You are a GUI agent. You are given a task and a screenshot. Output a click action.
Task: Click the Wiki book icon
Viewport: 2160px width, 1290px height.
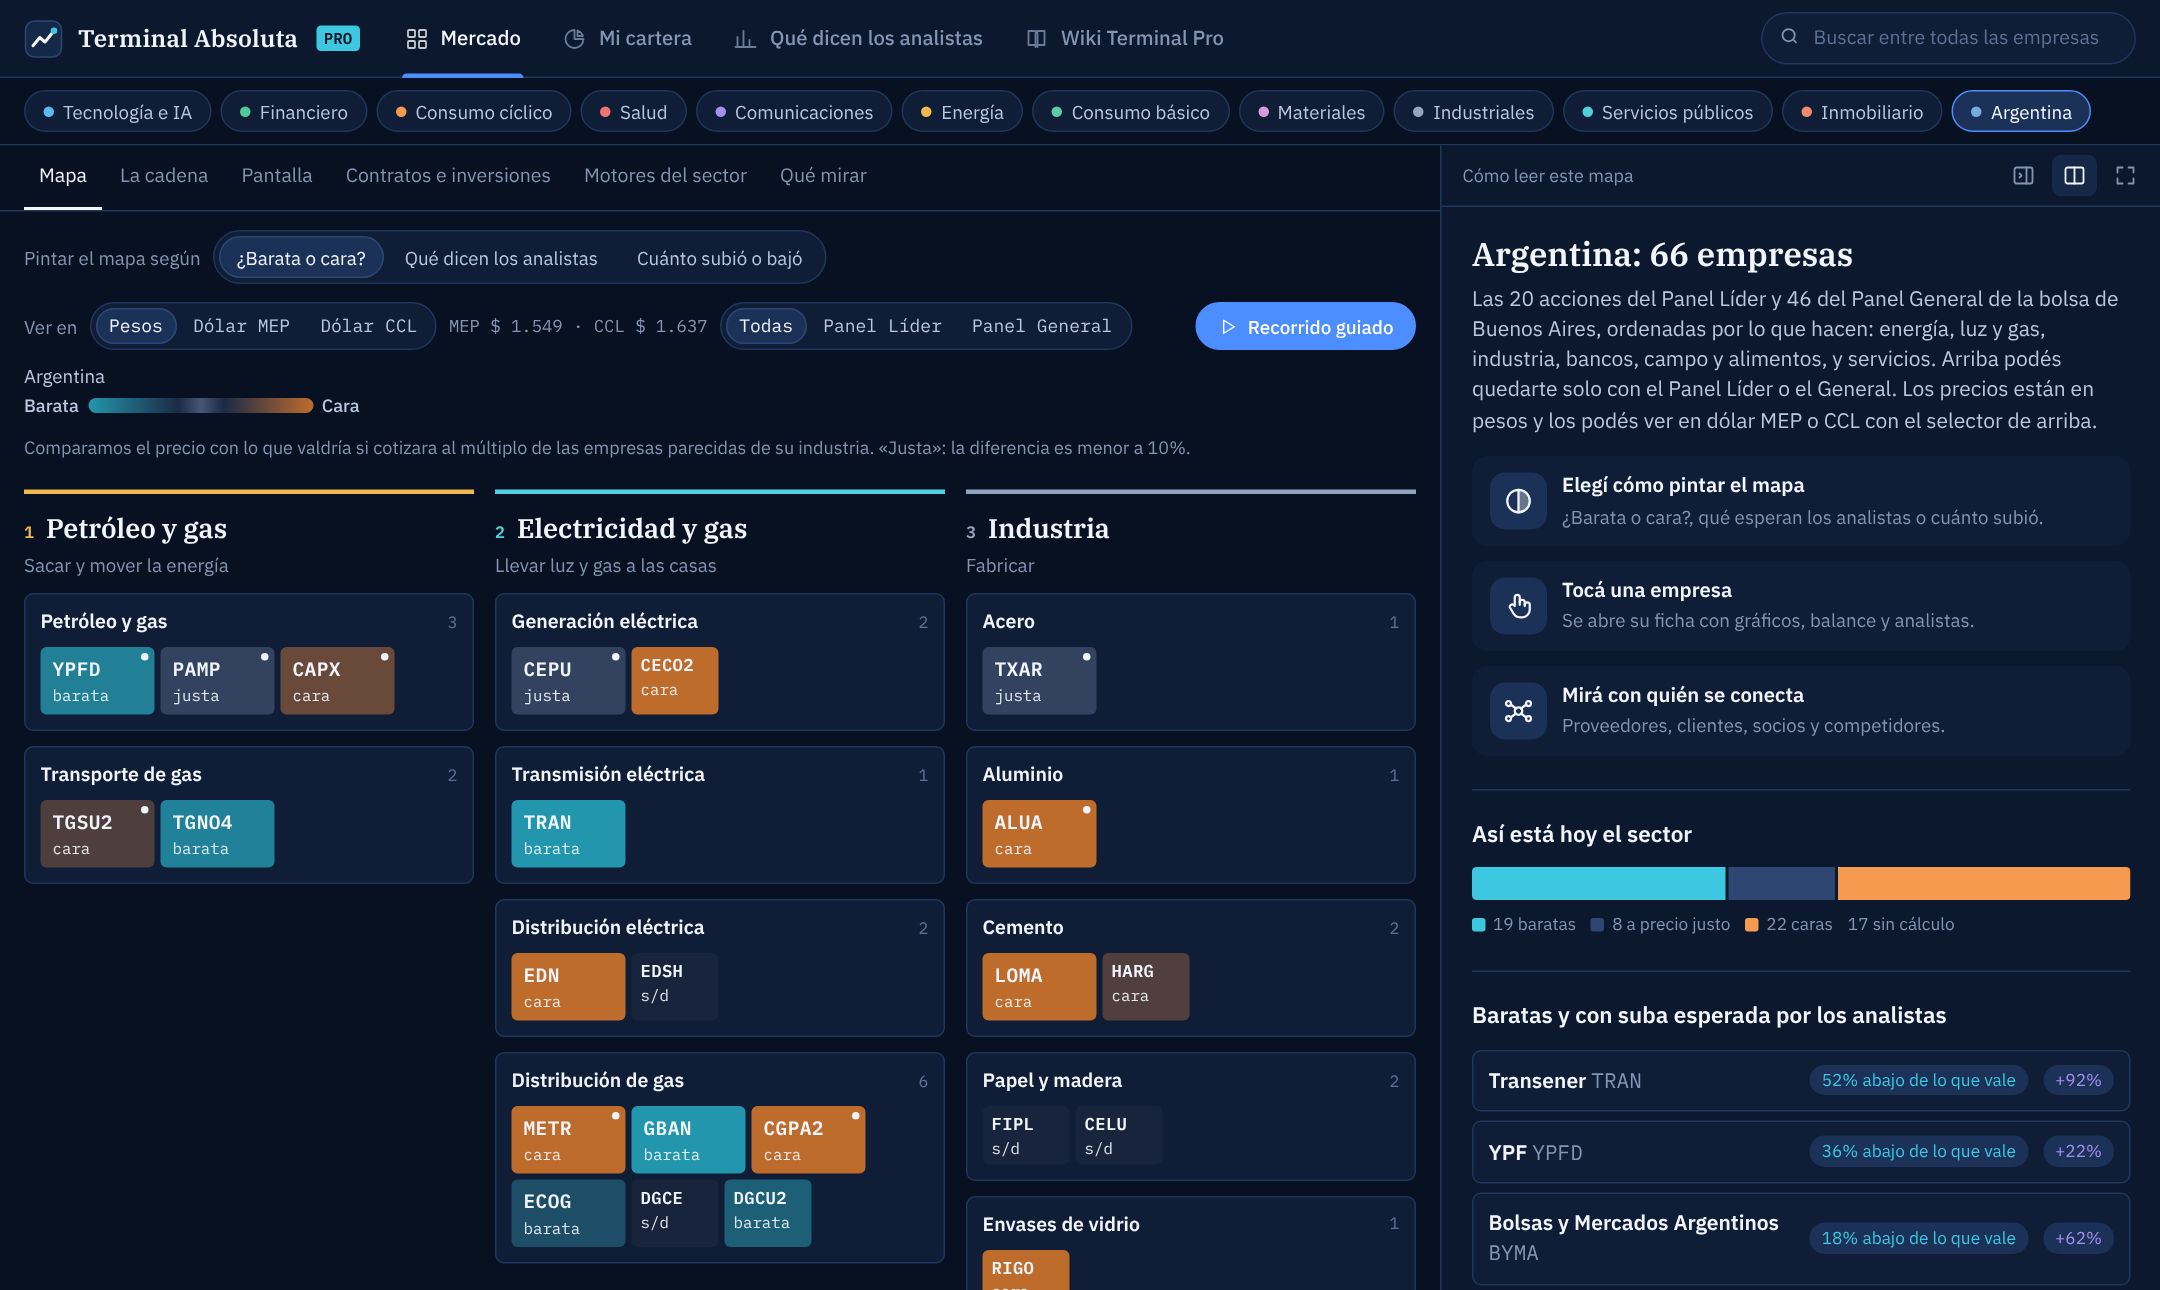point(1036,38)
